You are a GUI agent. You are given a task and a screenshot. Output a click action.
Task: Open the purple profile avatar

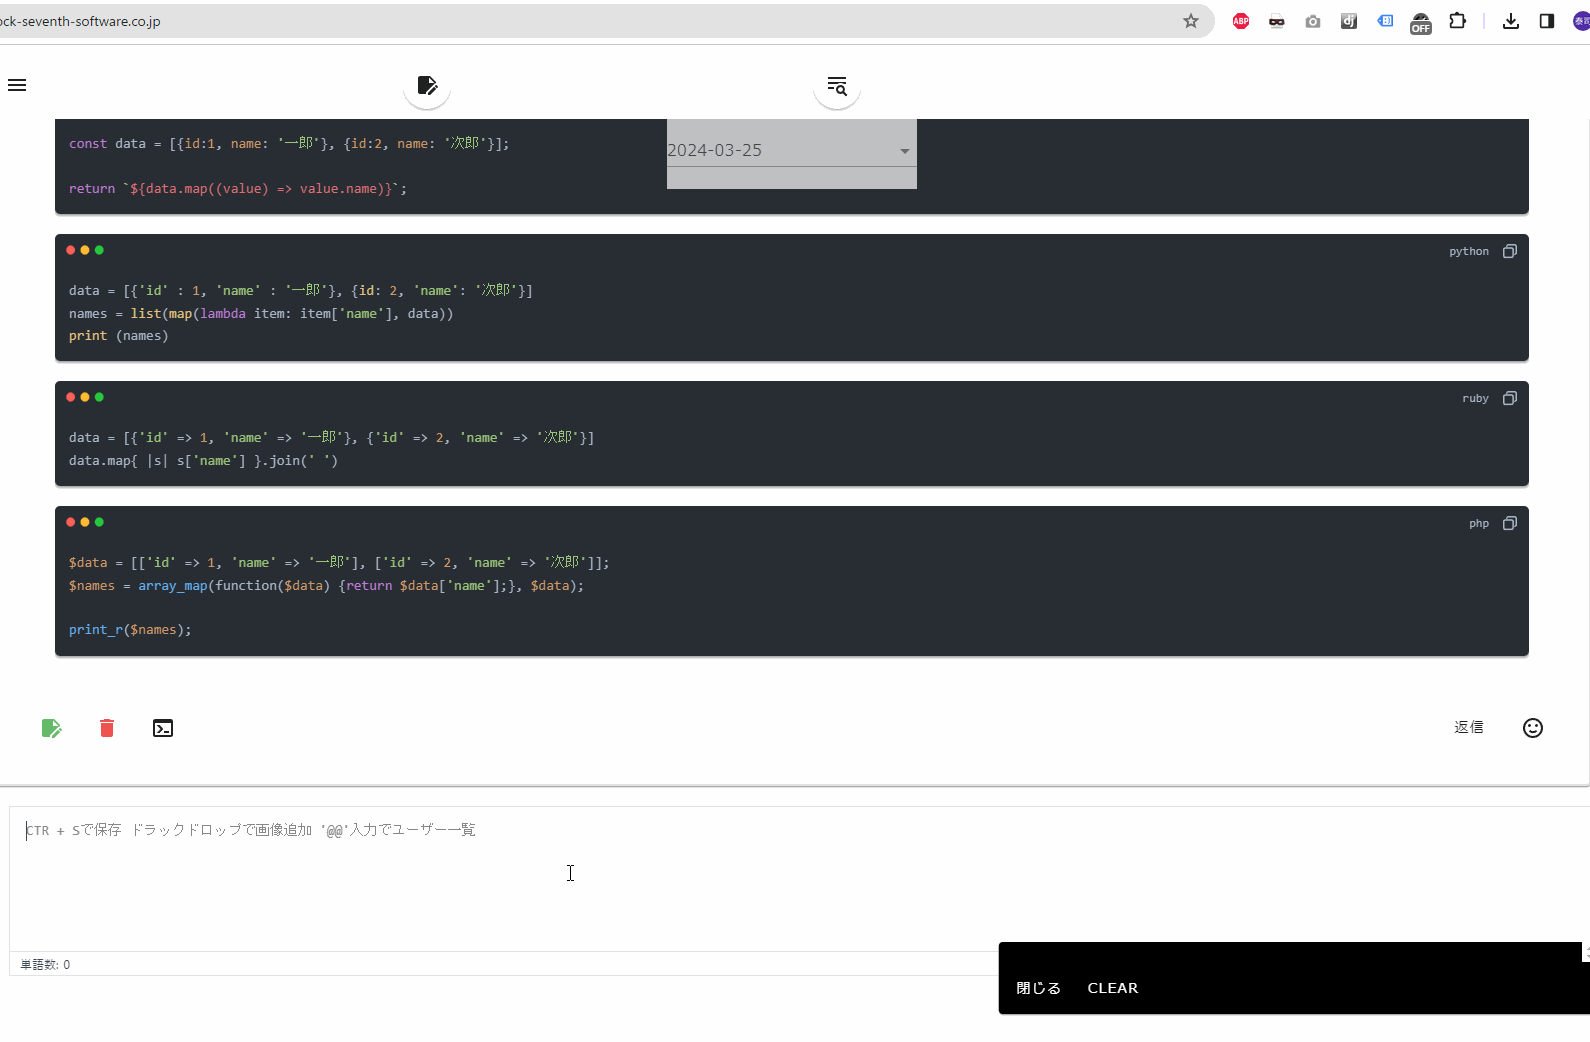[1582, 21]
